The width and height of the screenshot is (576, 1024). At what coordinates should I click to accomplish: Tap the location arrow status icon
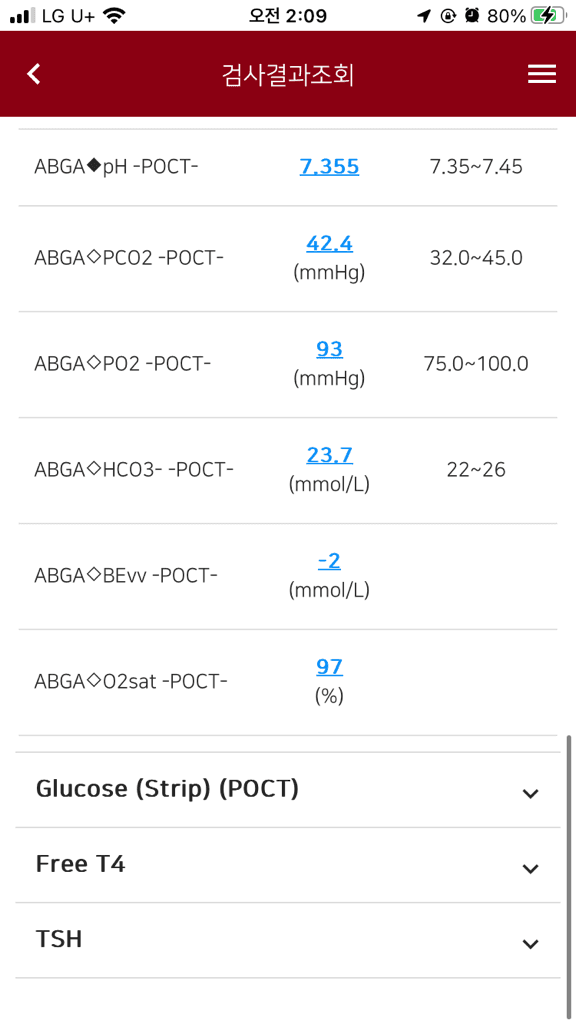424,16
